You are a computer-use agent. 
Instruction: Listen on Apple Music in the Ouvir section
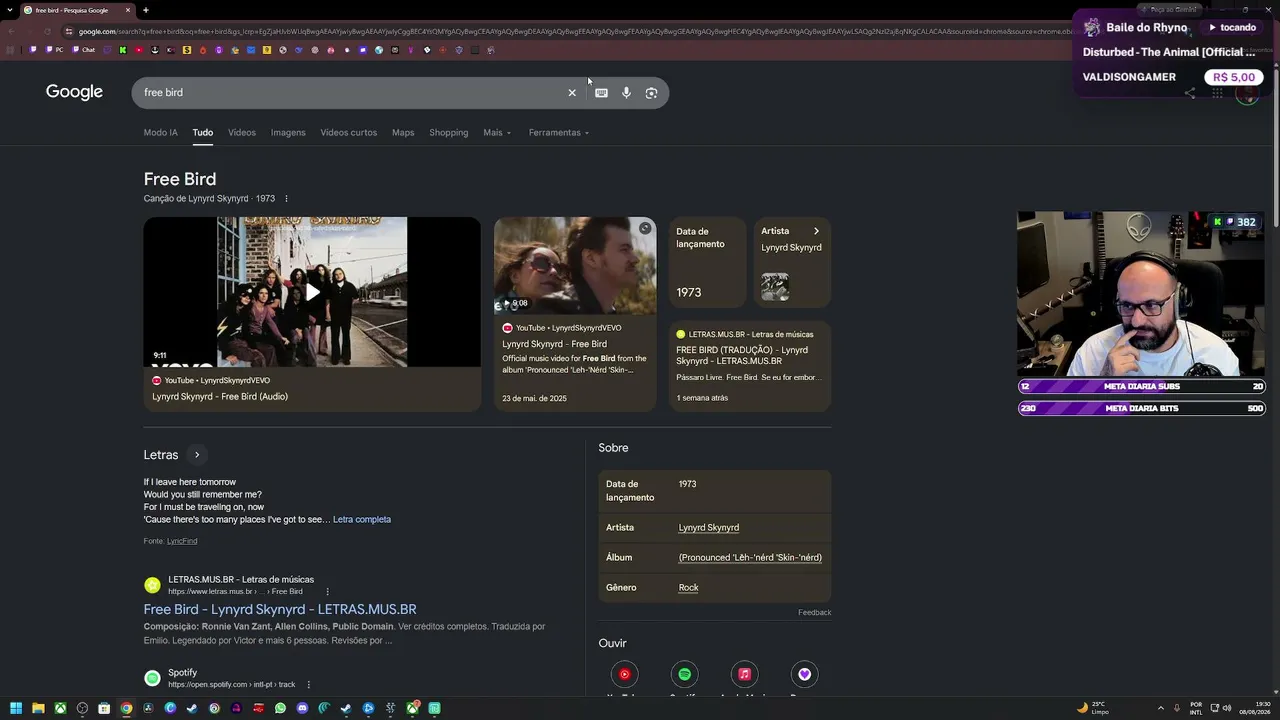click(744, 674)
